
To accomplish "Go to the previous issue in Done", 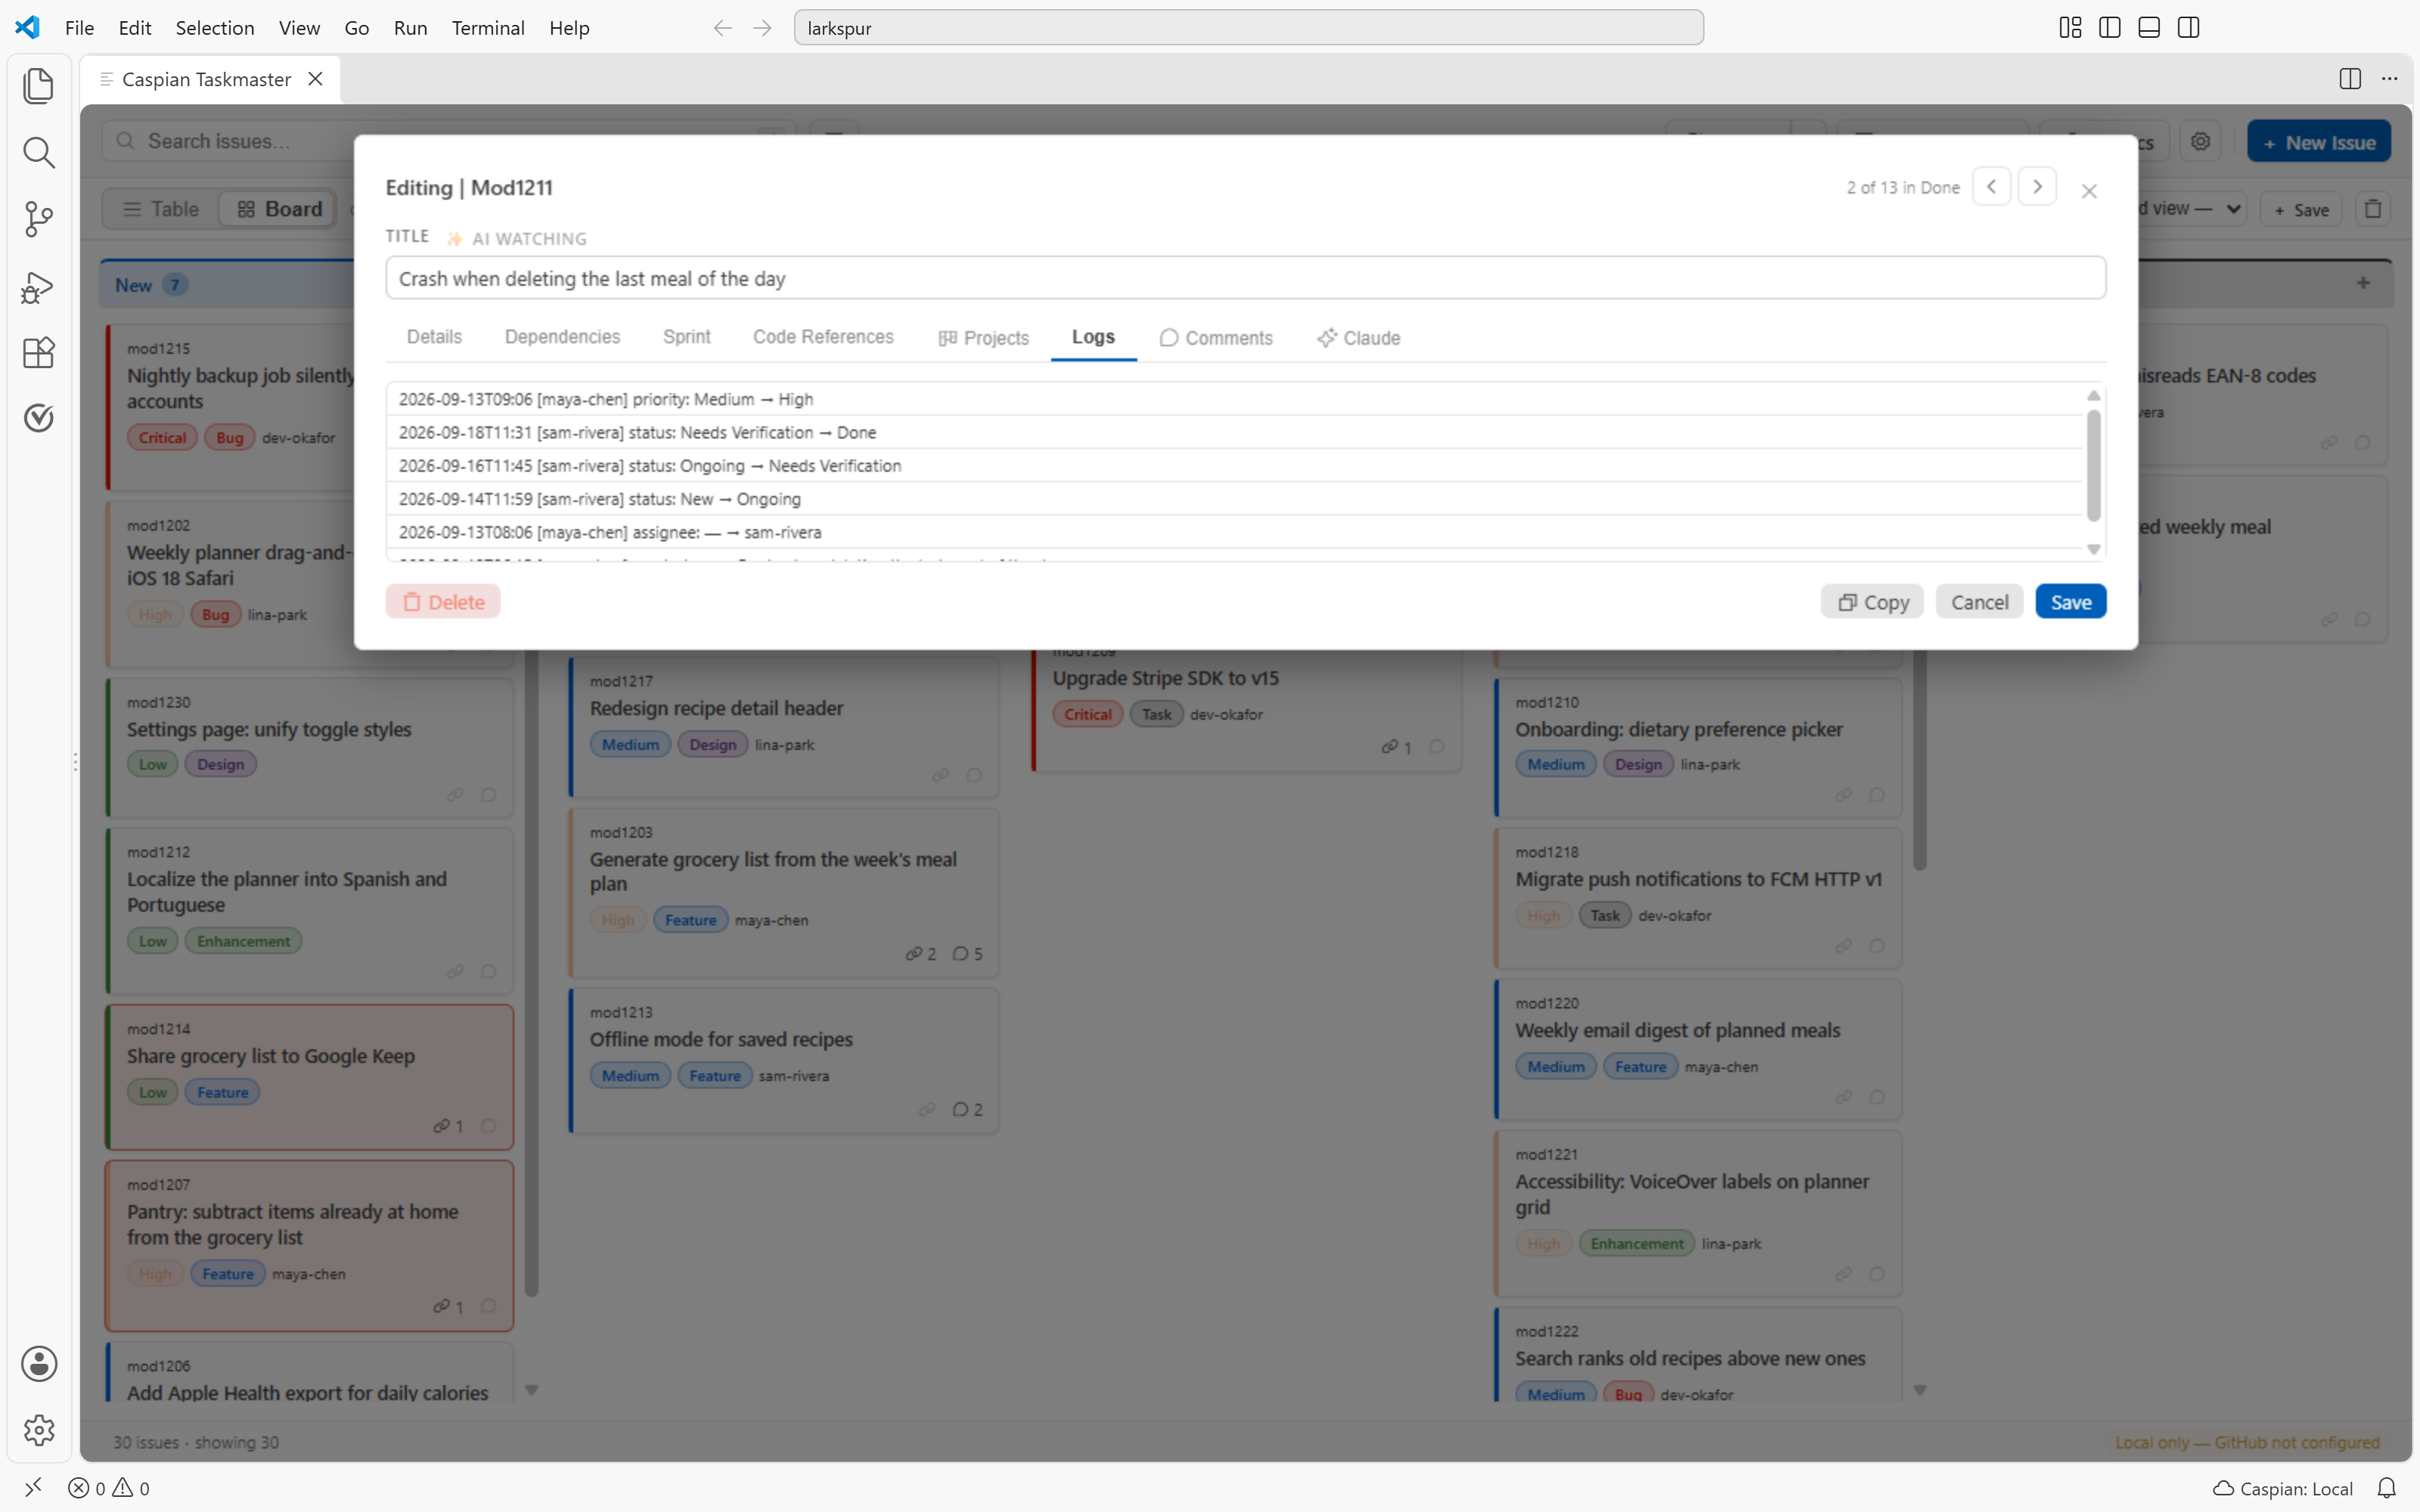I will click(1992, 187).
